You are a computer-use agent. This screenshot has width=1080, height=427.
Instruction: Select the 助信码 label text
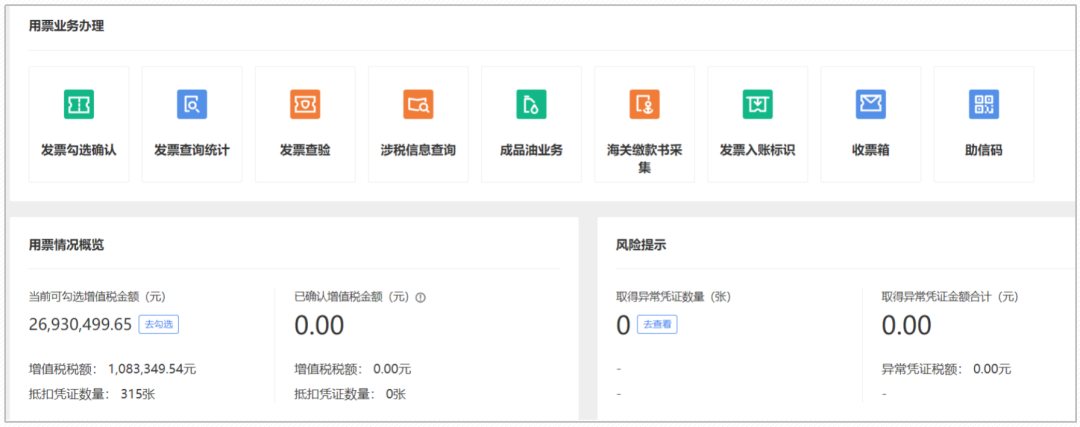984,150
